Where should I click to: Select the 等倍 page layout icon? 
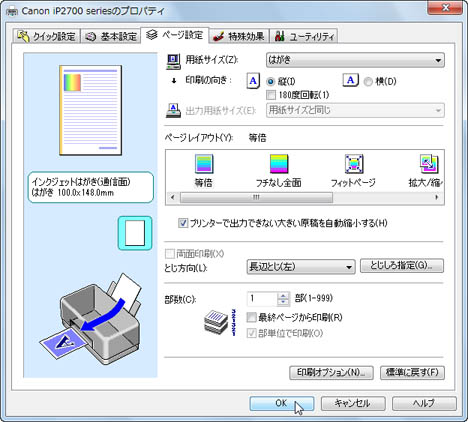(x=204, y=164)
